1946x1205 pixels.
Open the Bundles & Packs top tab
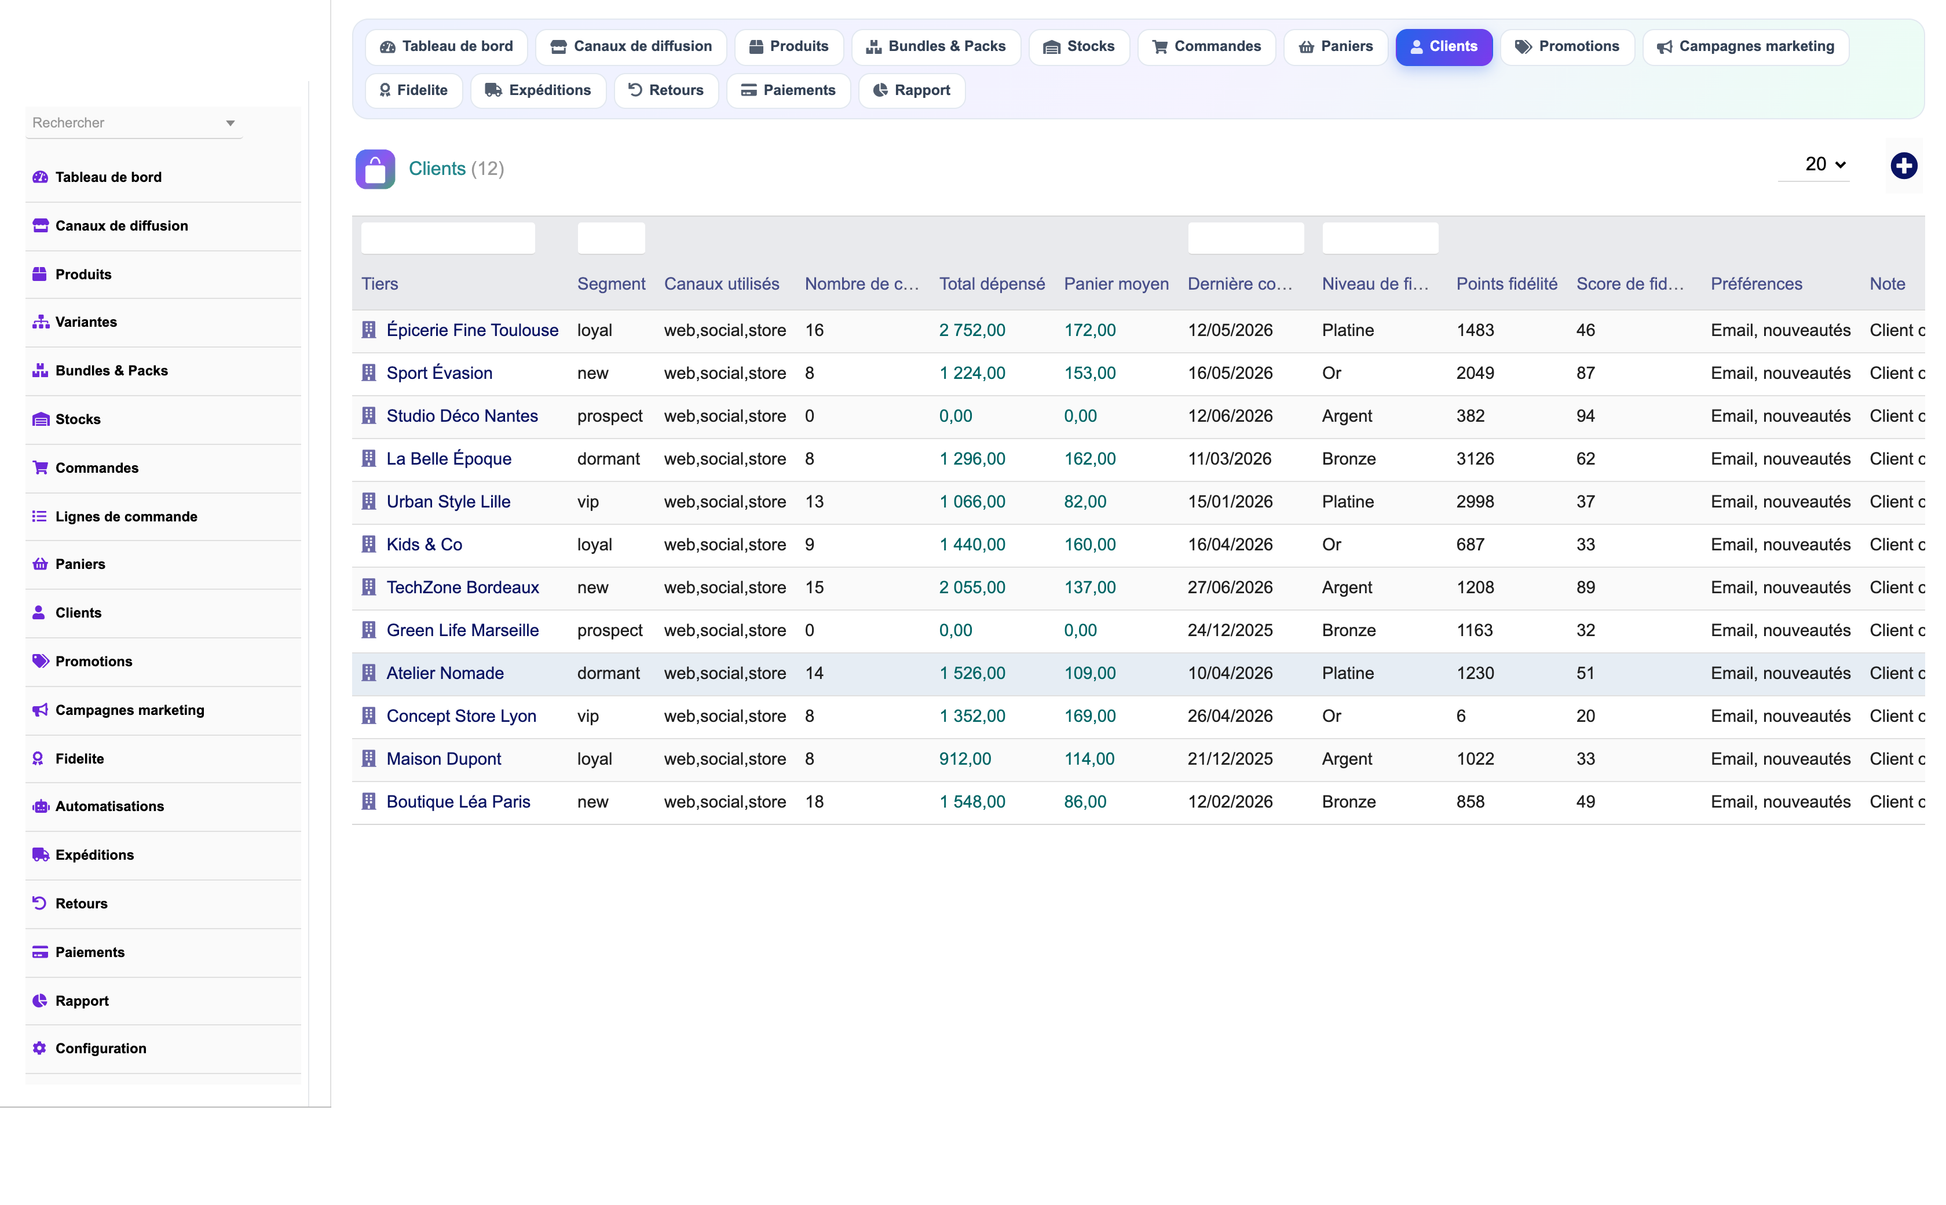tap(935, 47)
